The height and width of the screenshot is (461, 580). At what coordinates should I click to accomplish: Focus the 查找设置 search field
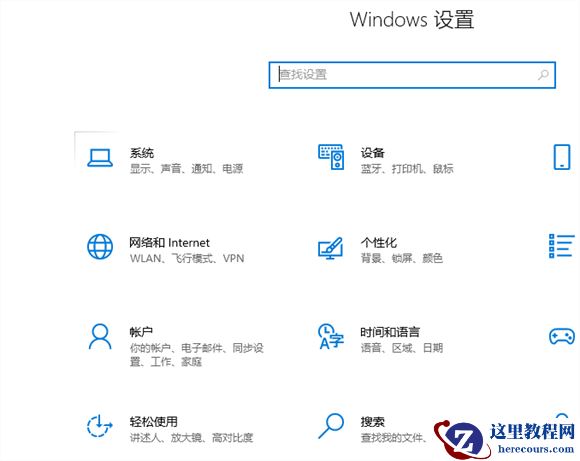tap(412, 75)
